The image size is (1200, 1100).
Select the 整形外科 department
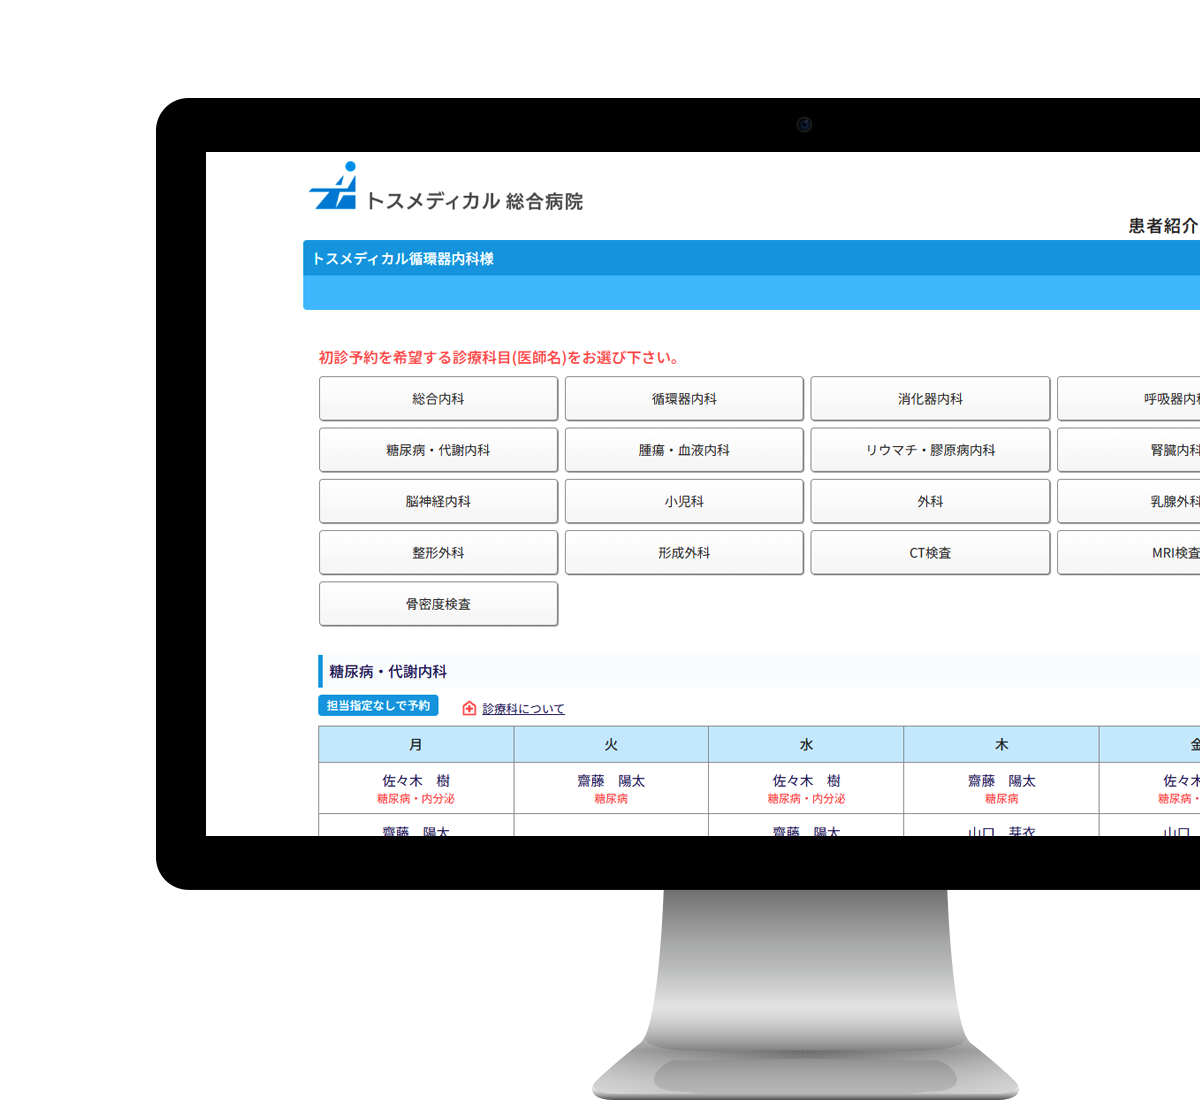coord(438,552)
